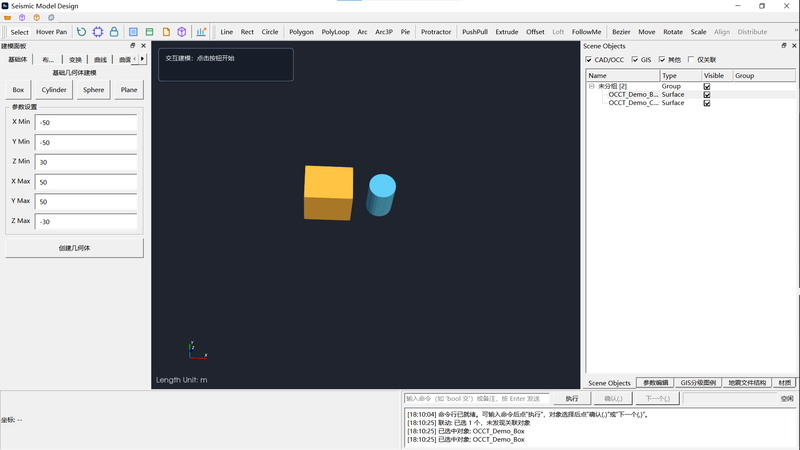Click the orange open-folder icon in top bar
The image size is (800, 450).
tap(7, 18)
